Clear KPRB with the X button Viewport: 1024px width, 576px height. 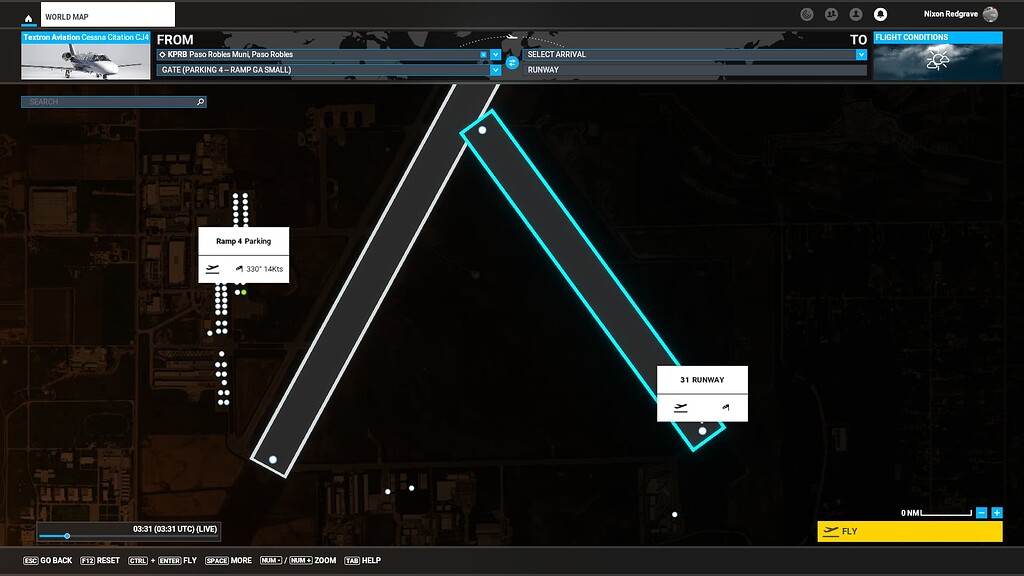[482, 53]
